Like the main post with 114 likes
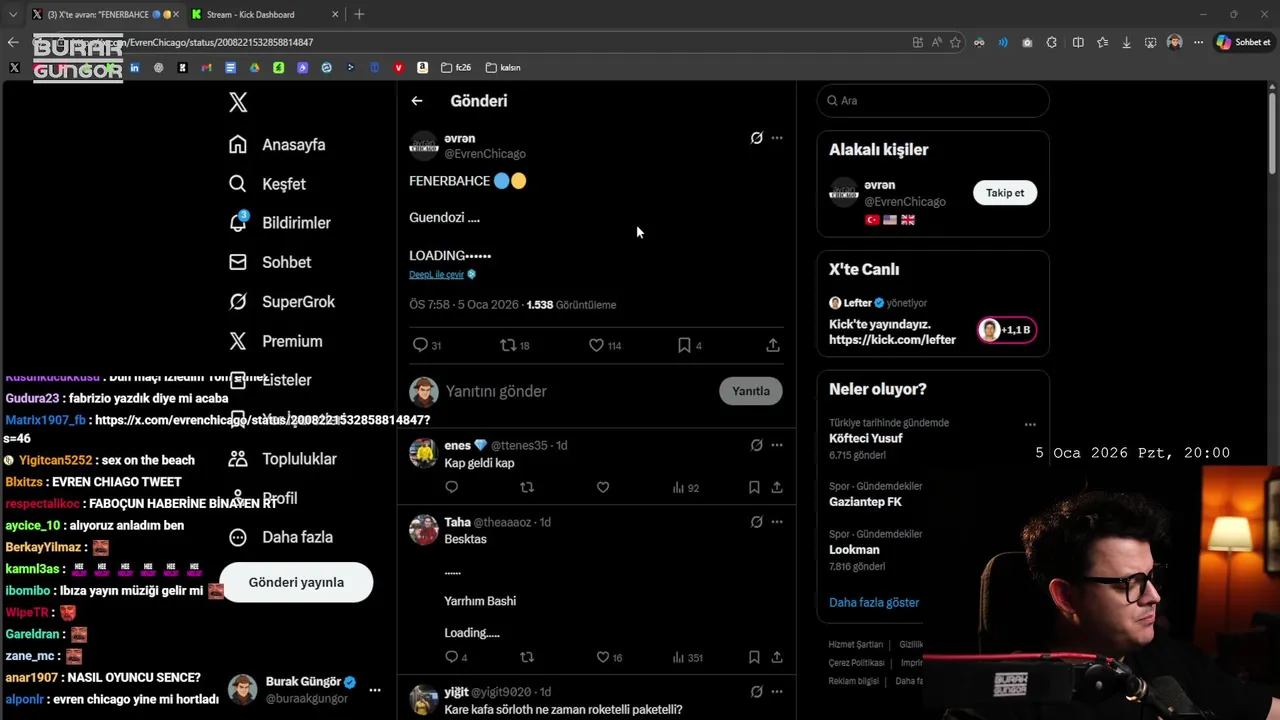Image resolution: width=1280 pixels, height=720 pixels. 605,345
